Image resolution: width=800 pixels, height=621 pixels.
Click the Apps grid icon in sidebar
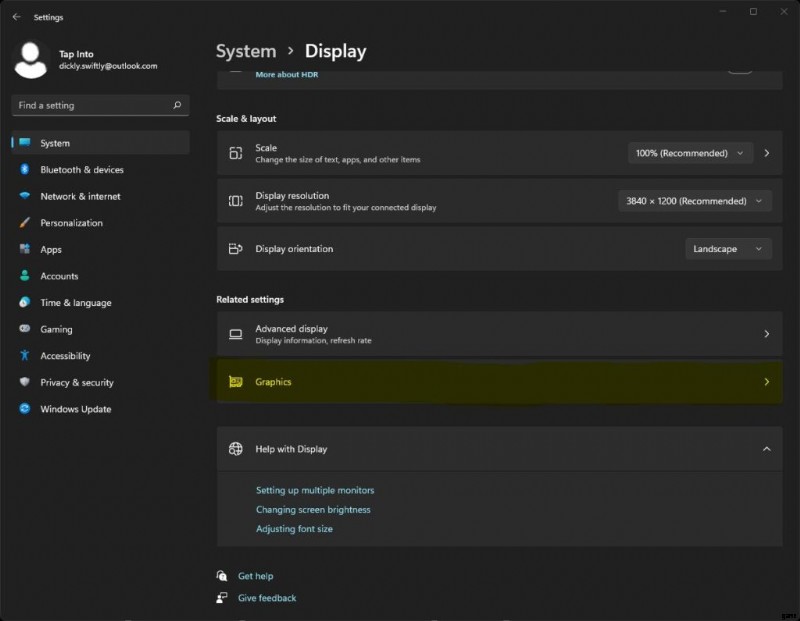[24, 249]
